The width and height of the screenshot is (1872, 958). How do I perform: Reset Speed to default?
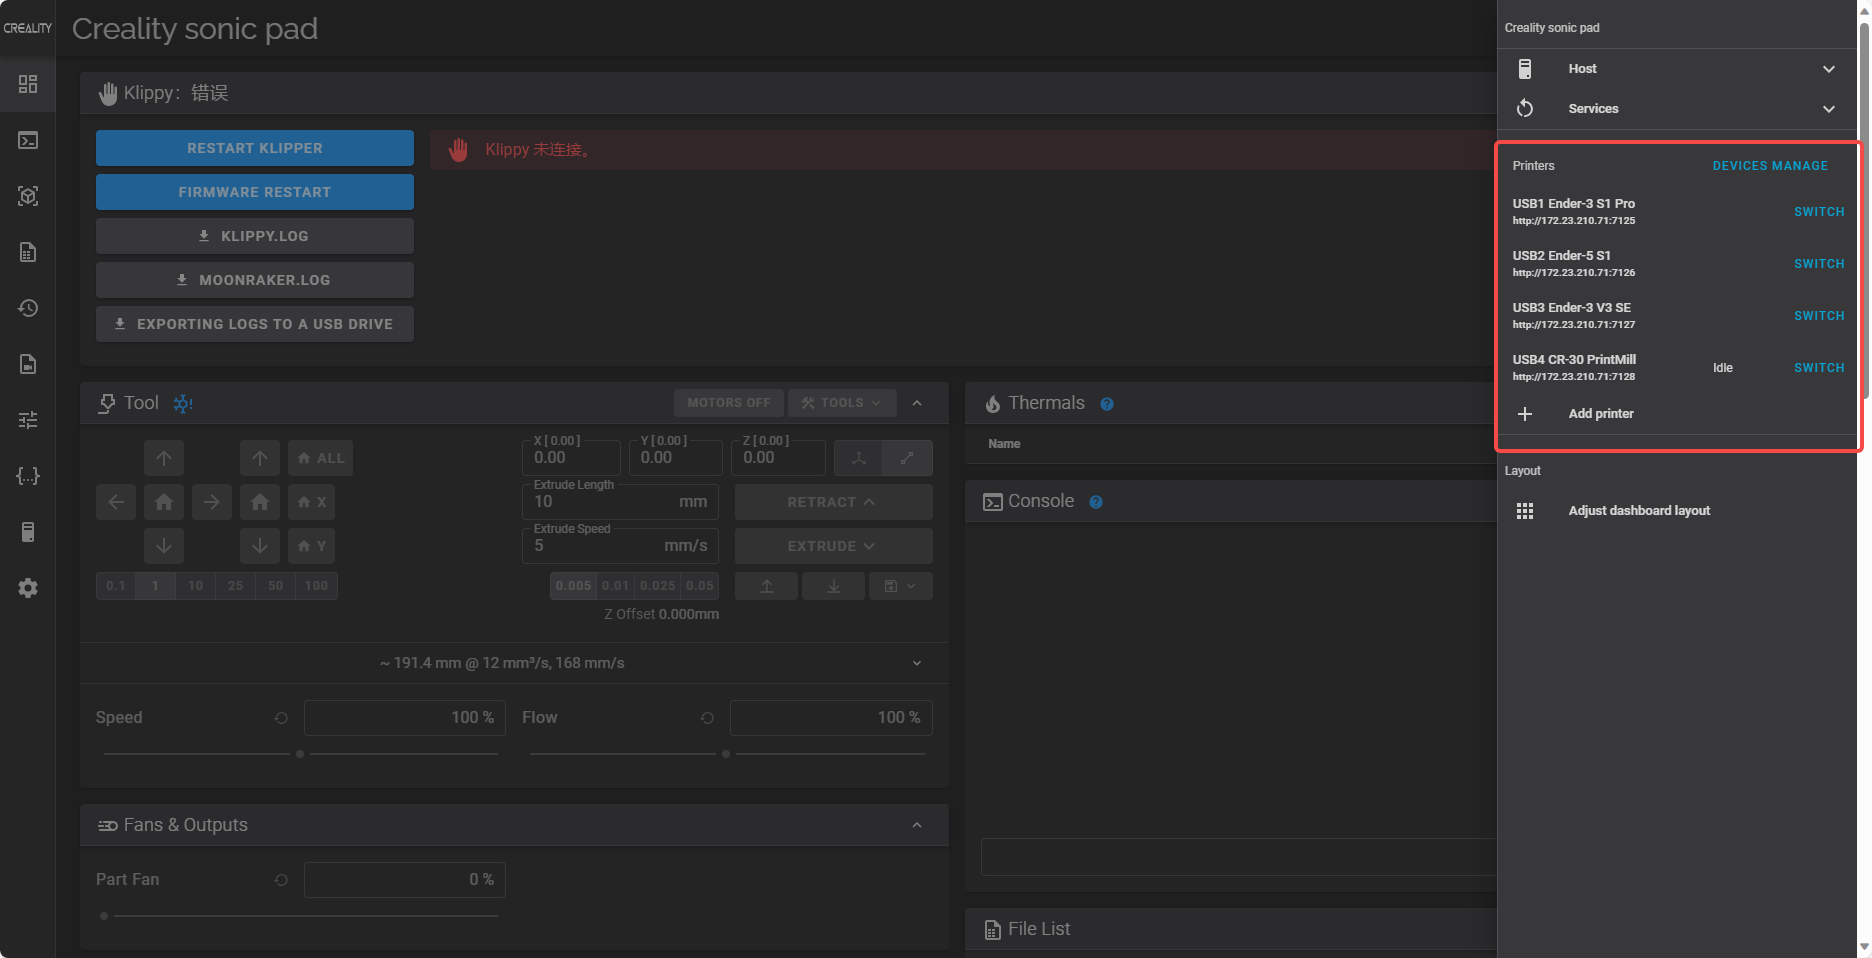pyautogui.click(x=281, y=718)
